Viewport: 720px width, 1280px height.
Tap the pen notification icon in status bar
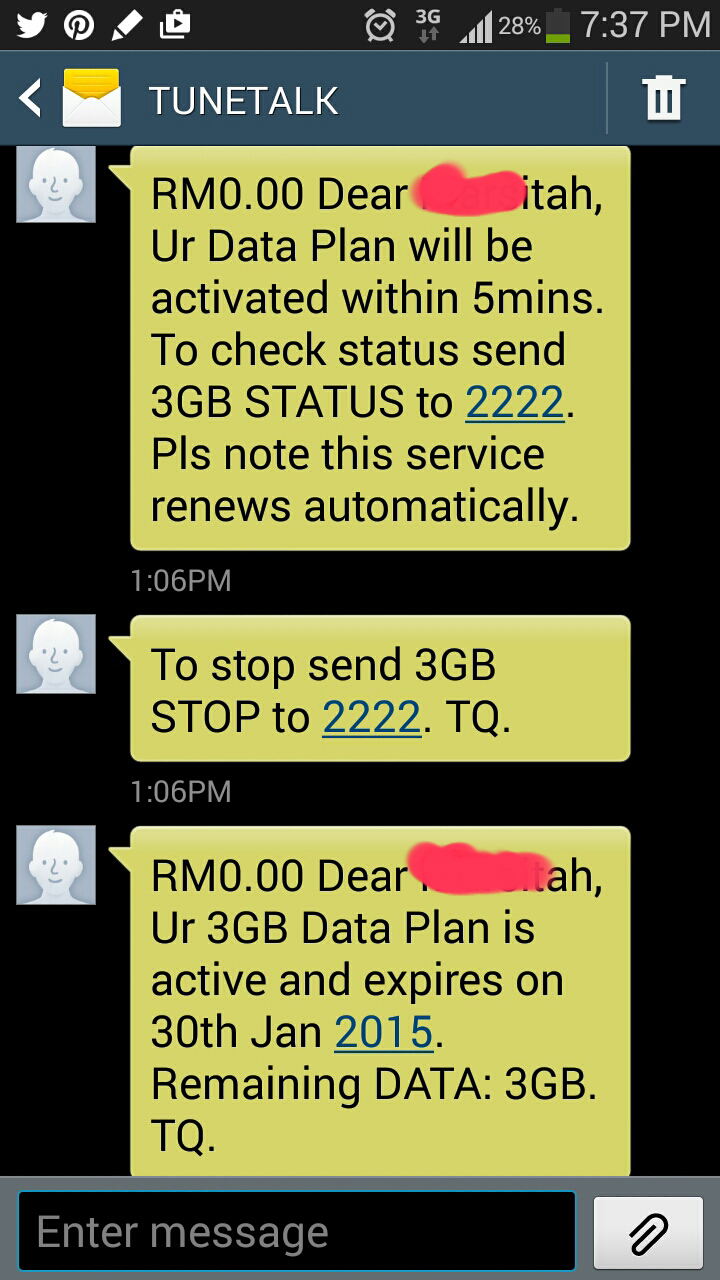(x=127, y=24)
